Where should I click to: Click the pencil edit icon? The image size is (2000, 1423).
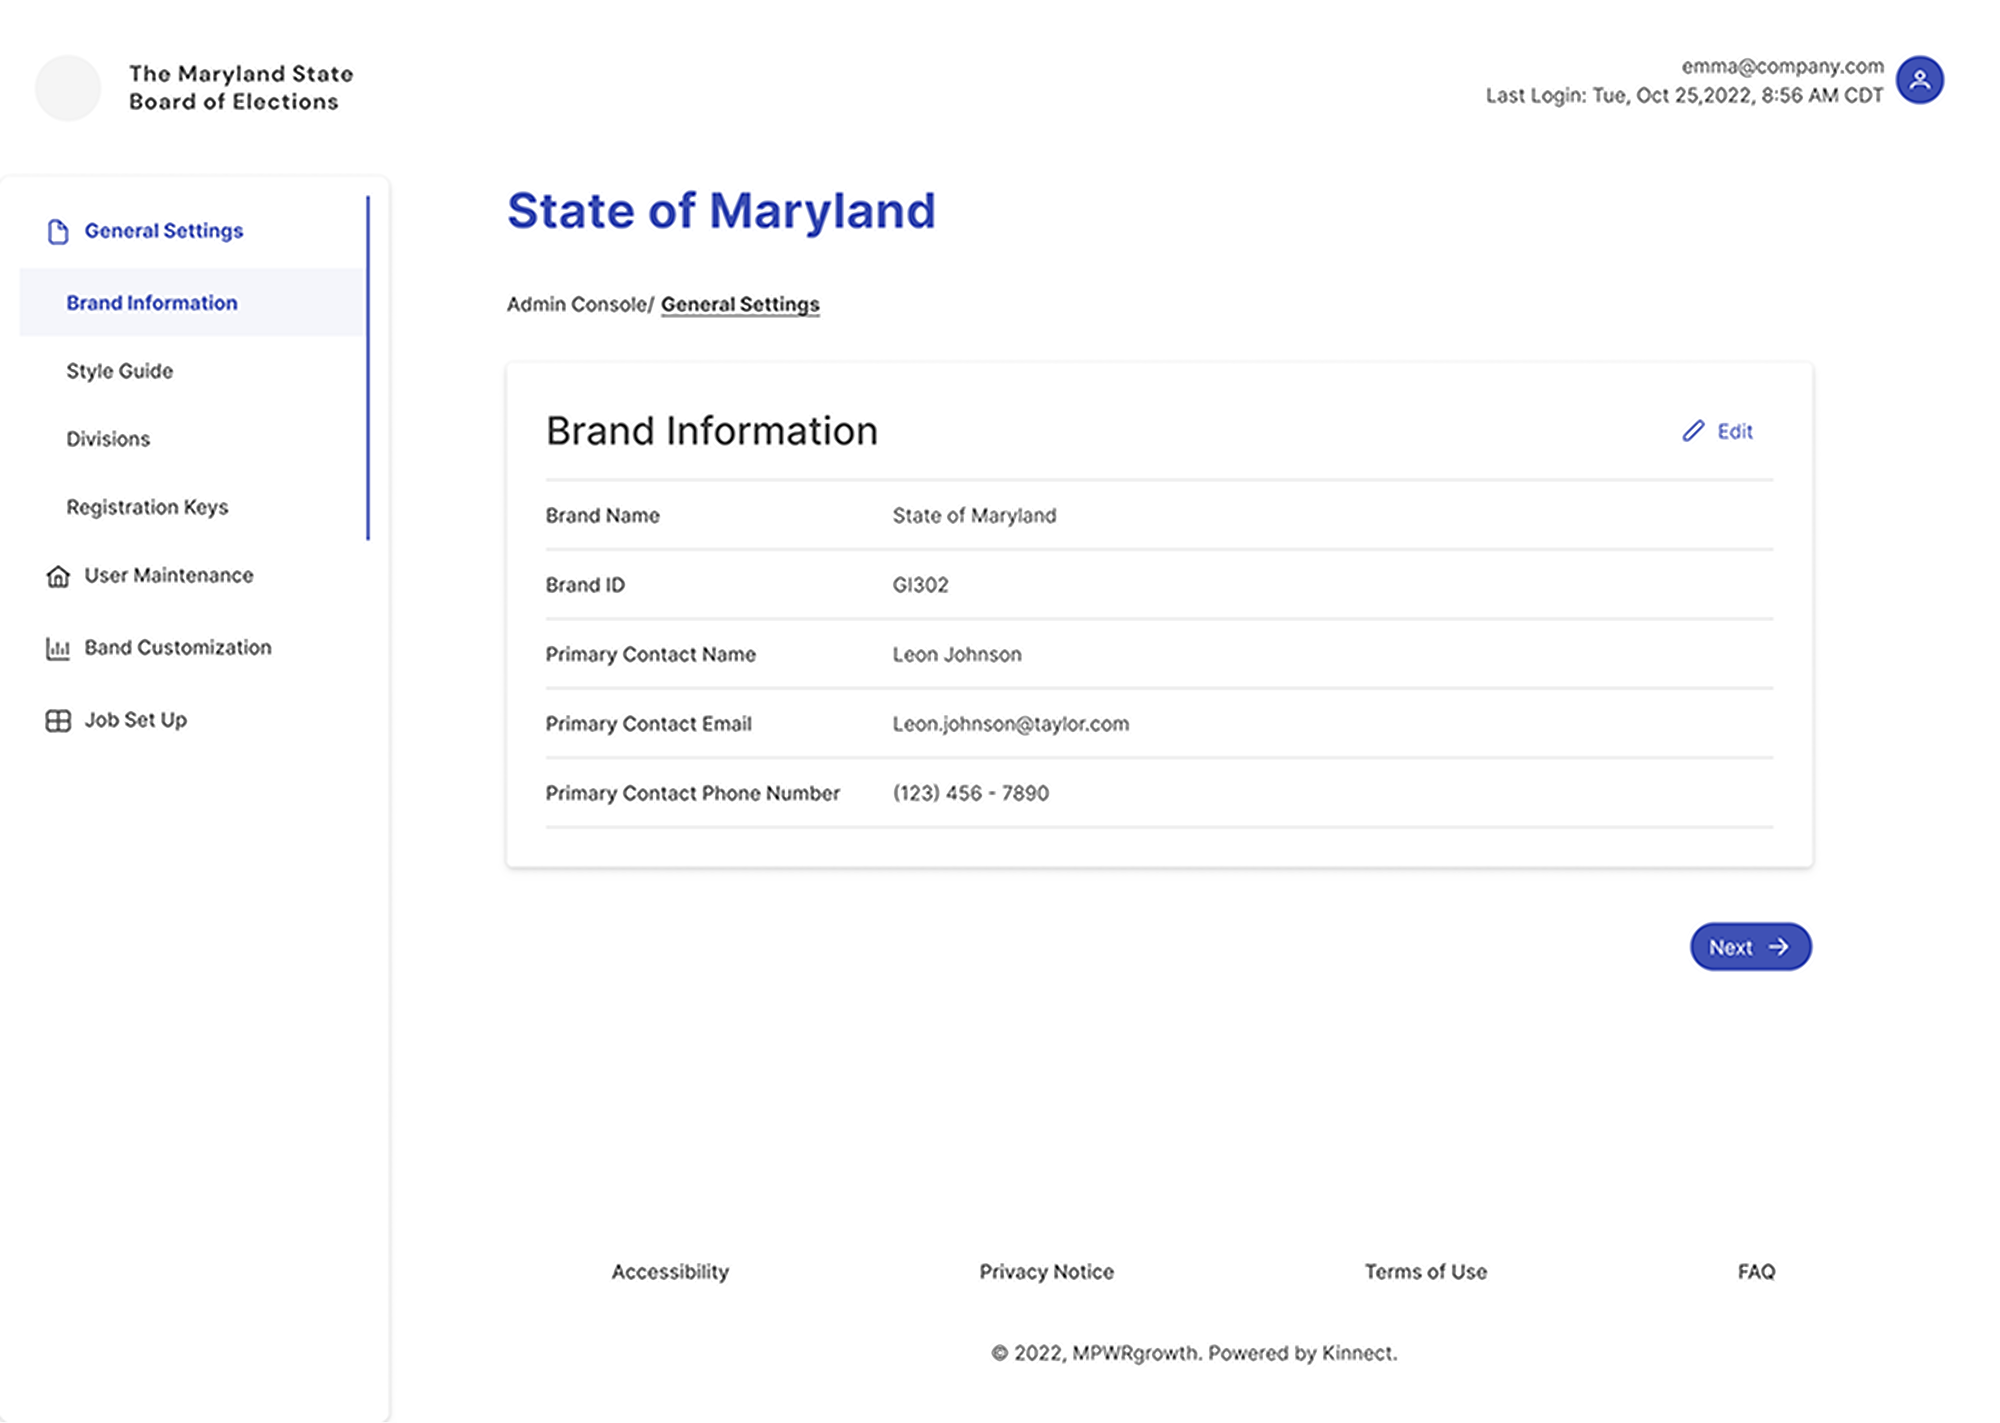(1692, 431)
